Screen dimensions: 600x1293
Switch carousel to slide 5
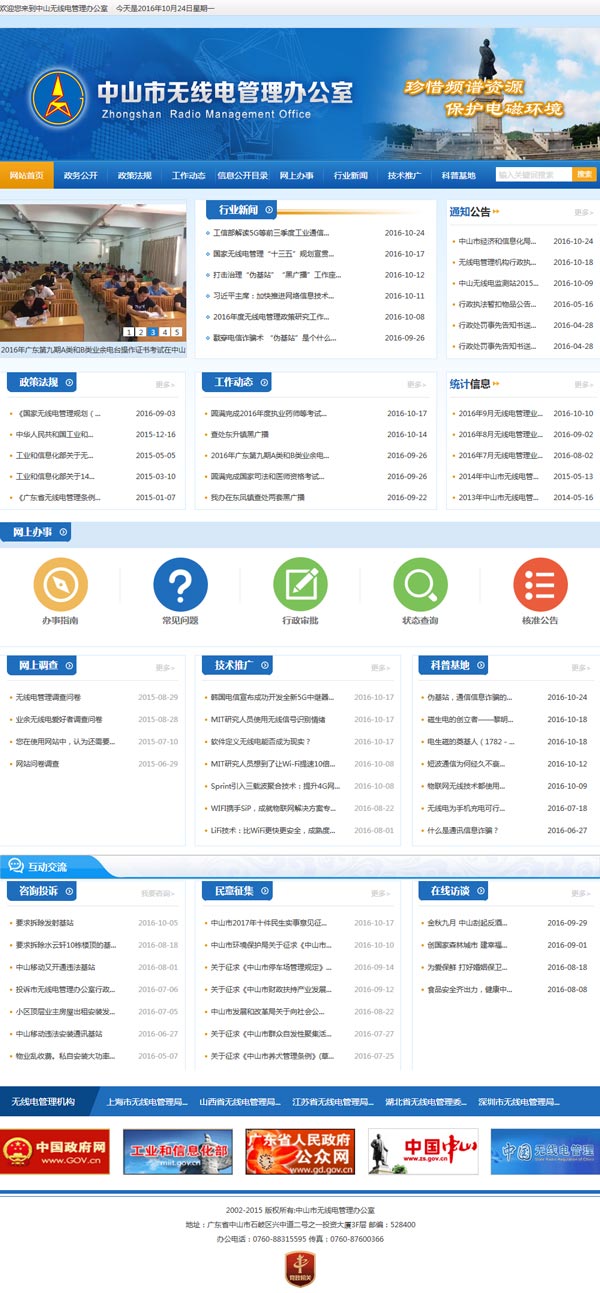coord(177,332)
